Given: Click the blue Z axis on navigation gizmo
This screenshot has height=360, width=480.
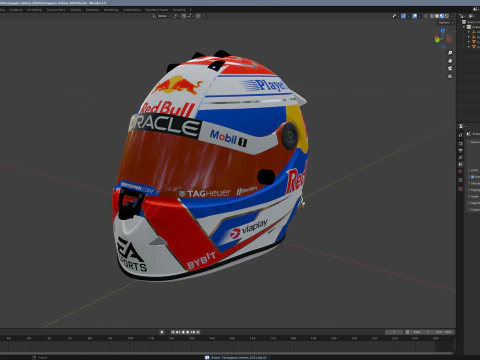Looking at the screenshot, I should (x=443, y=31).
